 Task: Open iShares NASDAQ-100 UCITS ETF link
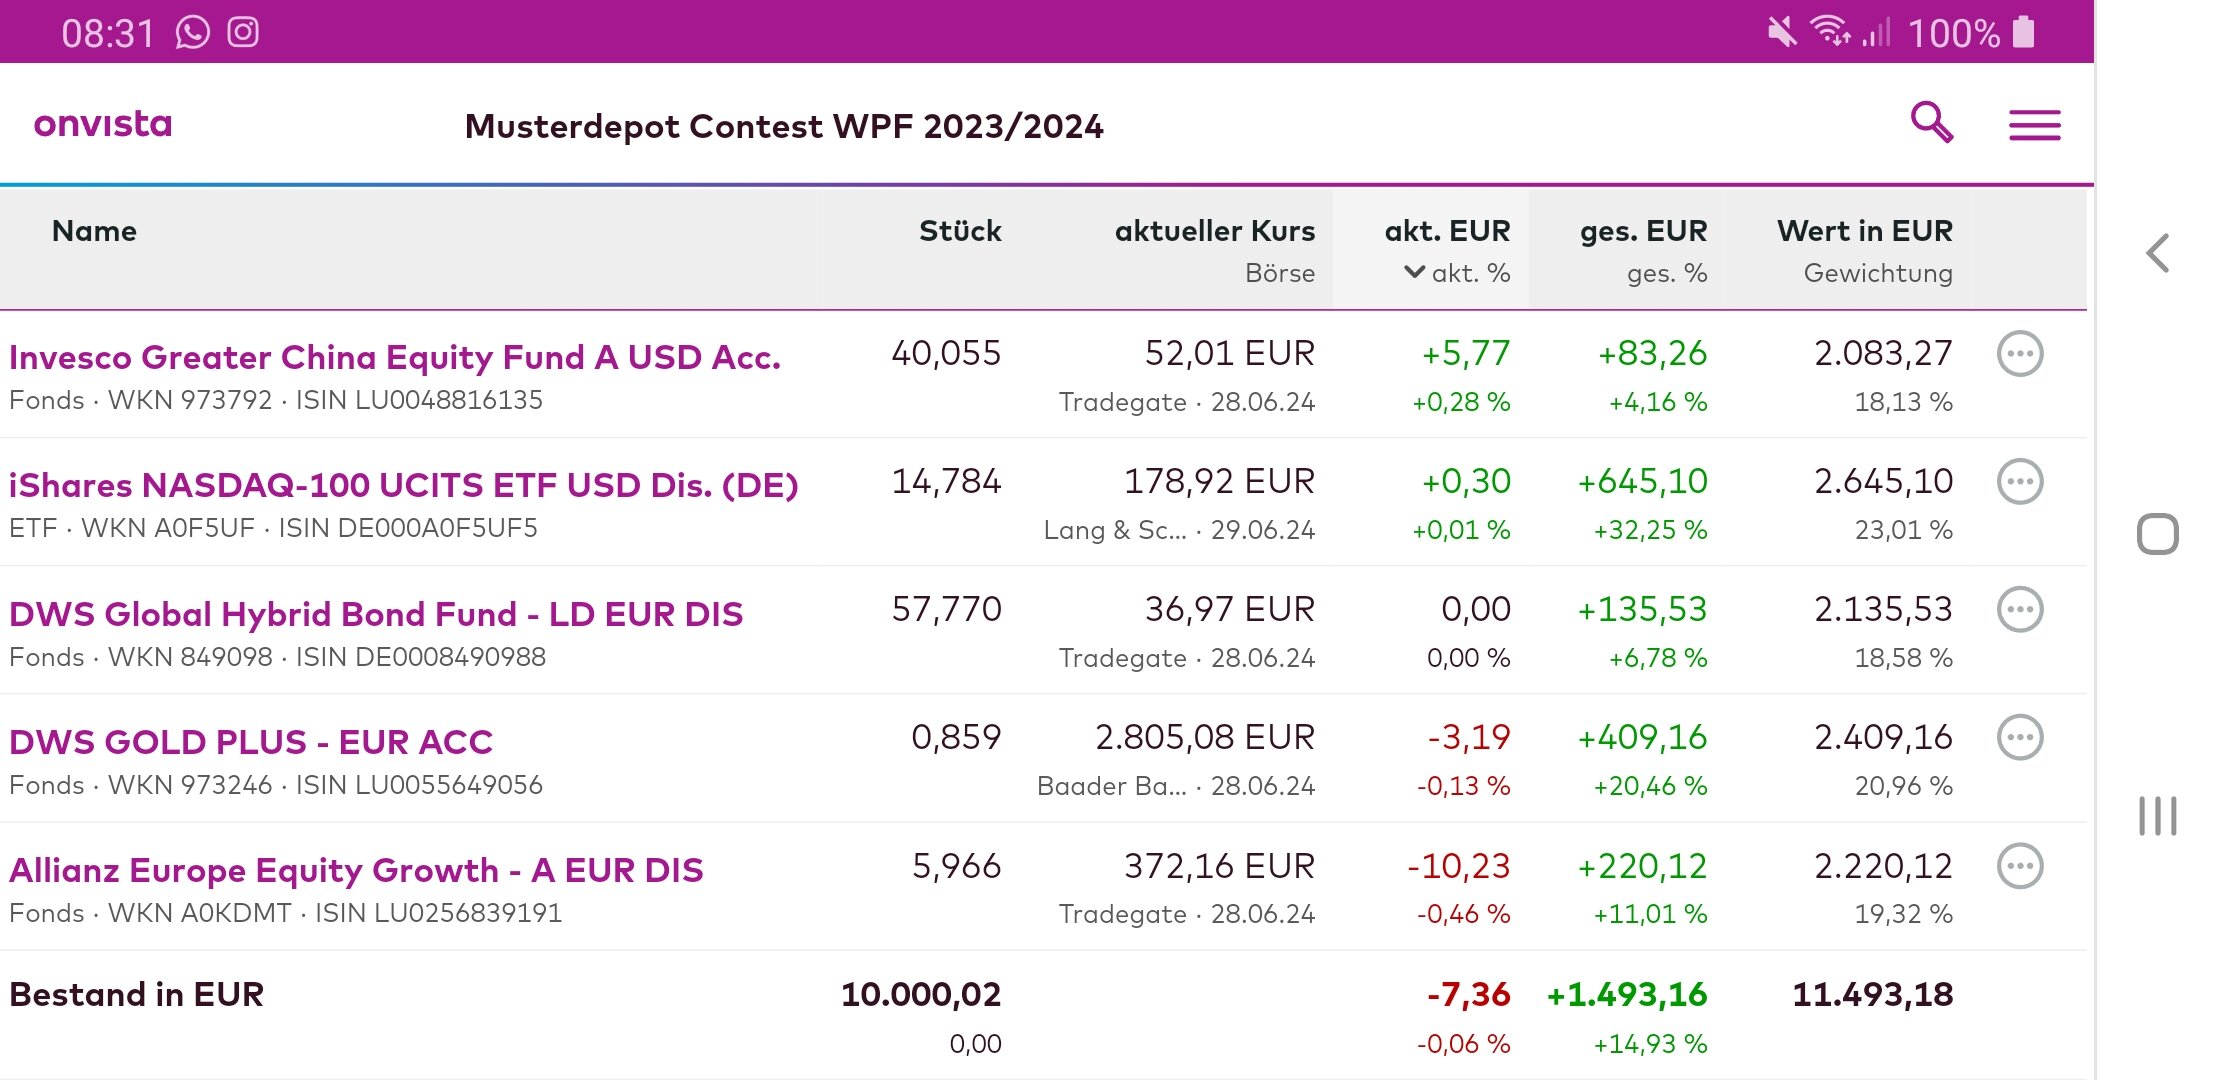[403, 485]
